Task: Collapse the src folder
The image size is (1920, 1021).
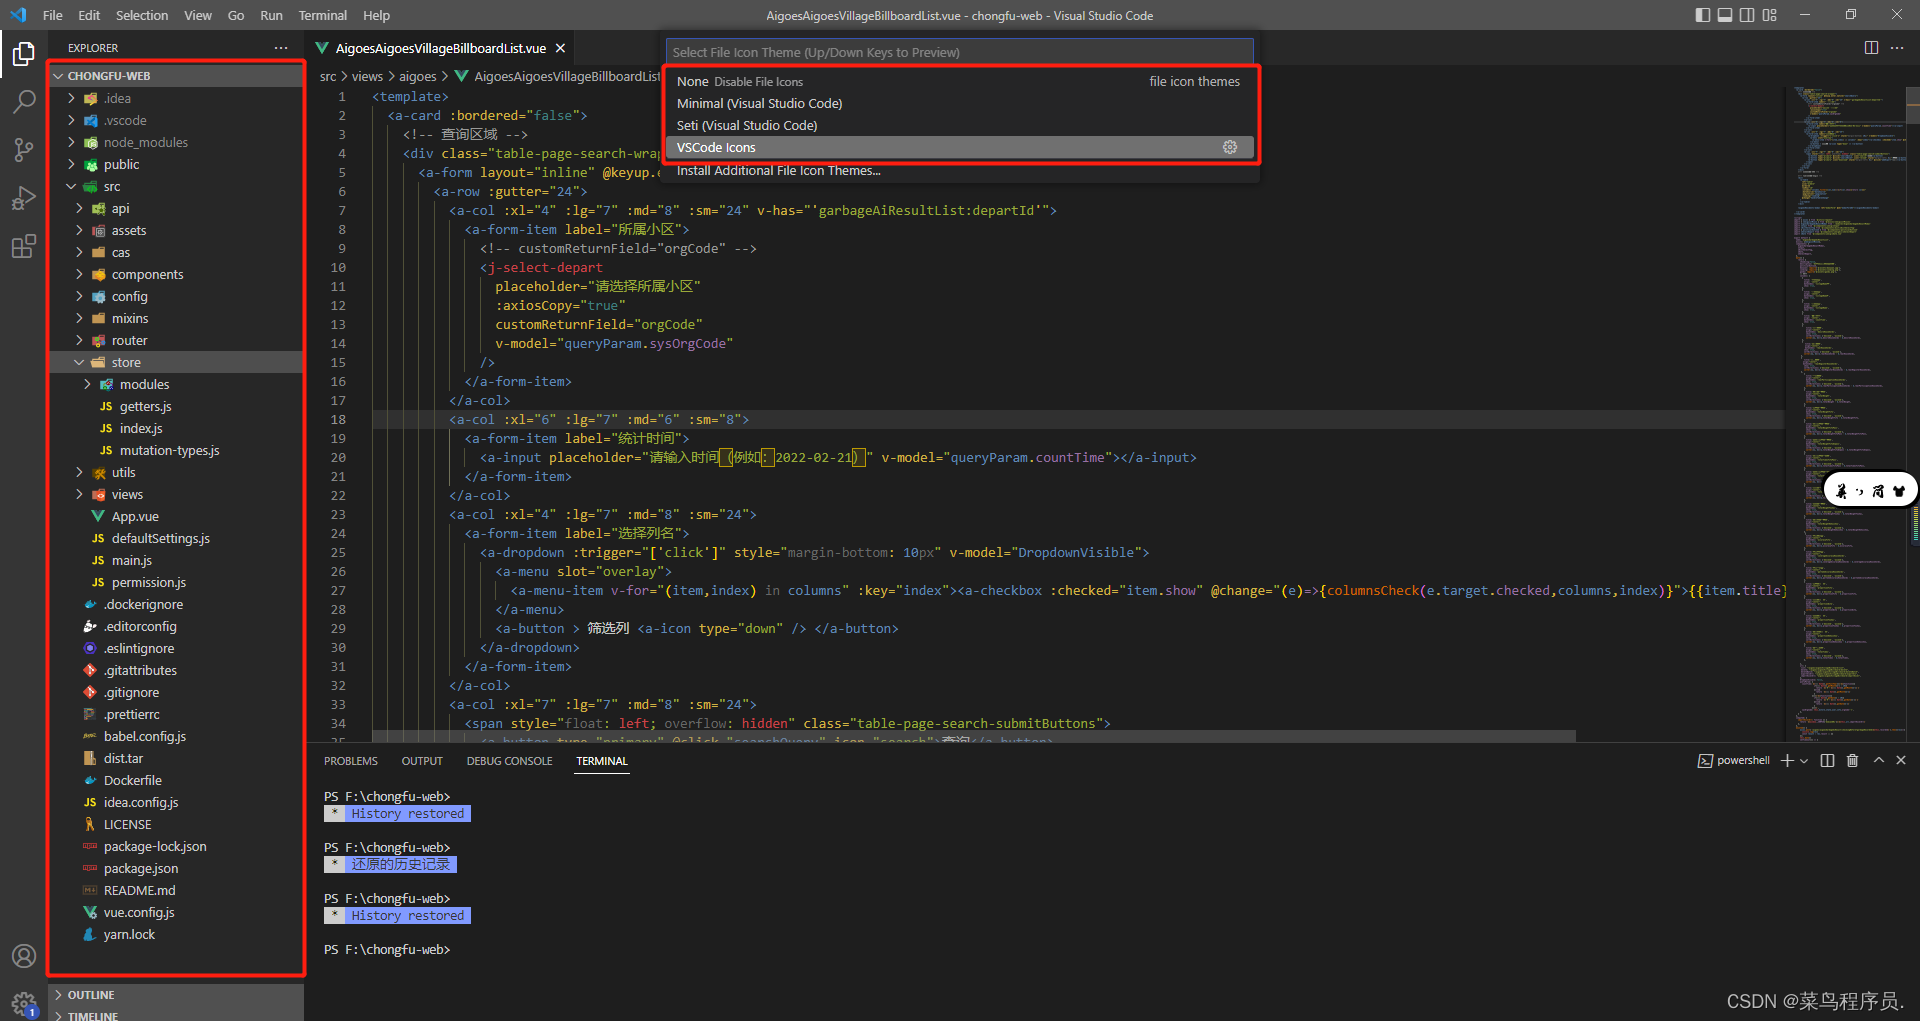Action: (177, 186)
